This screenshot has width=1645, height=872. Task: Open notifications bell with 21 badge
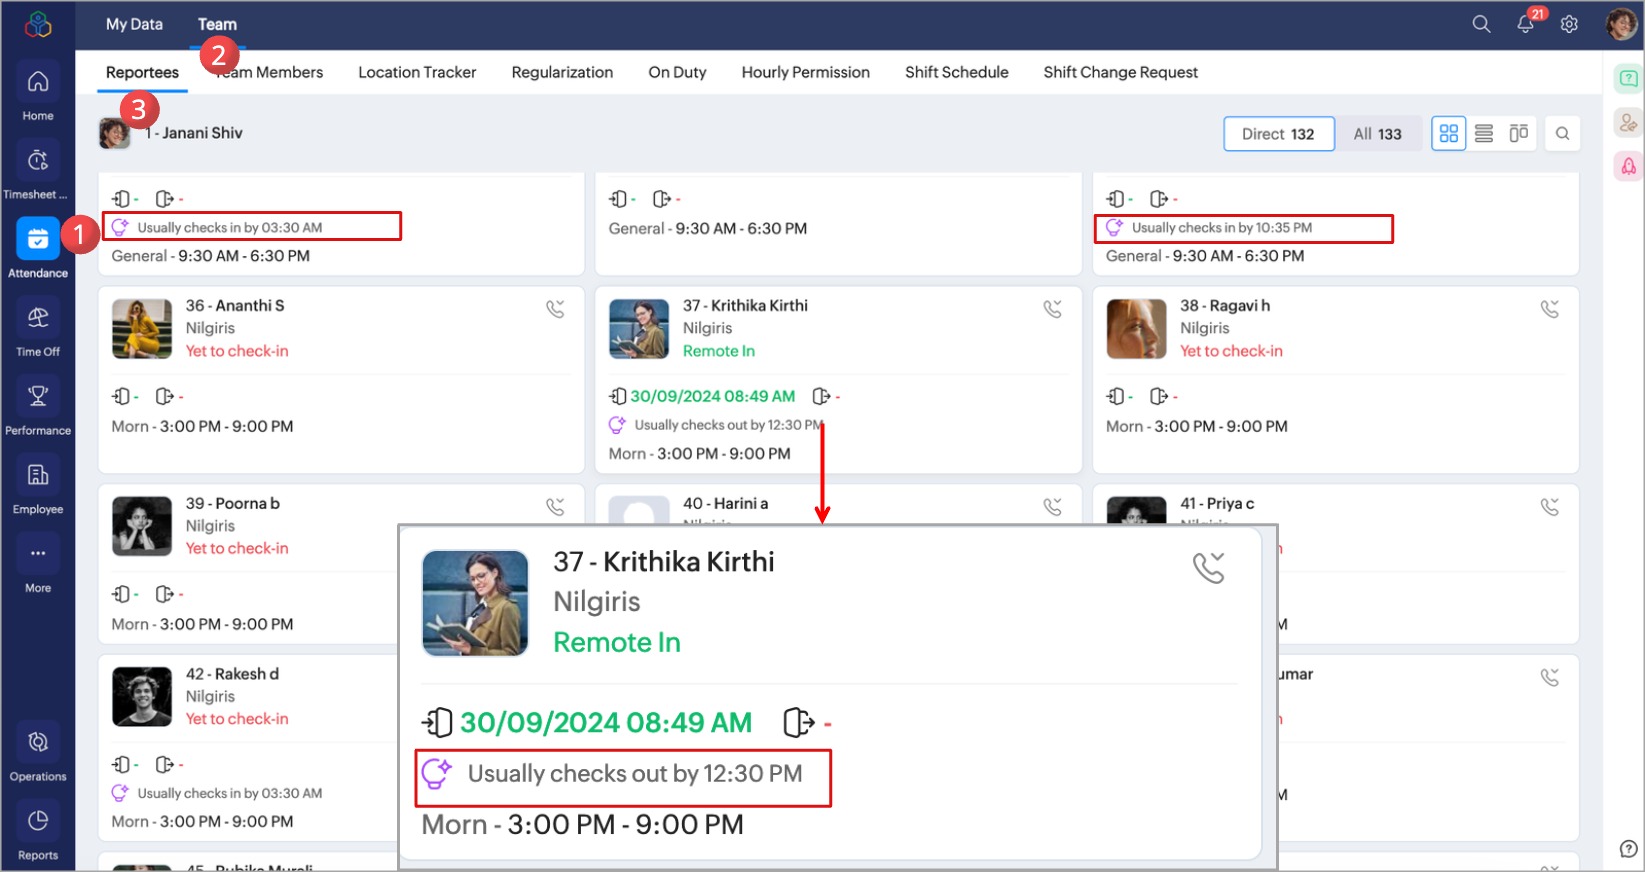[x=1525, y=24]
